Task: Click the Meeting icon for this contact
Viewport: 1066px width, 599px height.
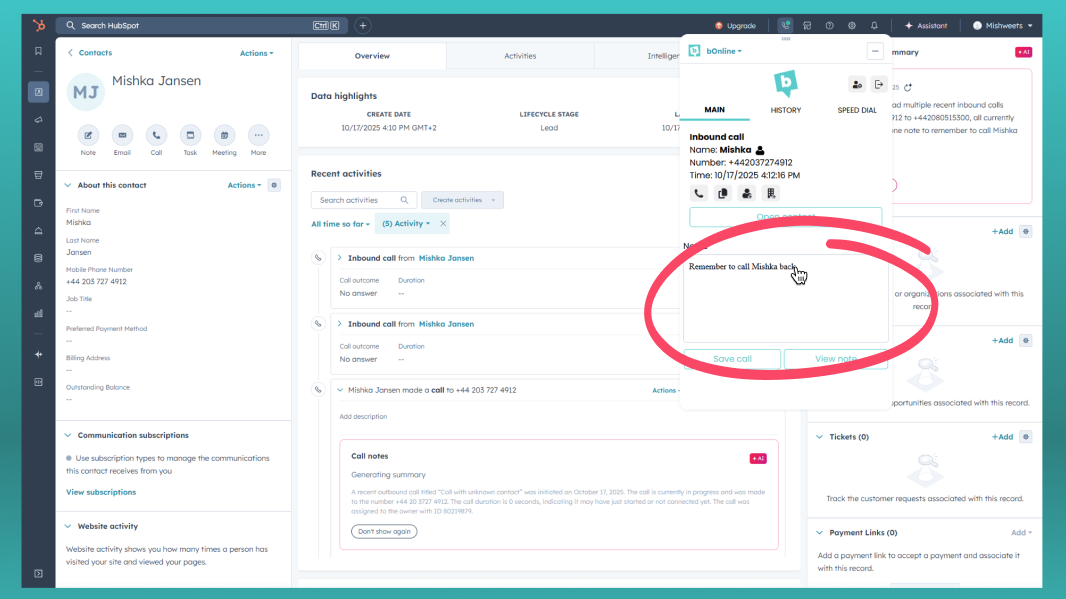Action: pos(224,135)
